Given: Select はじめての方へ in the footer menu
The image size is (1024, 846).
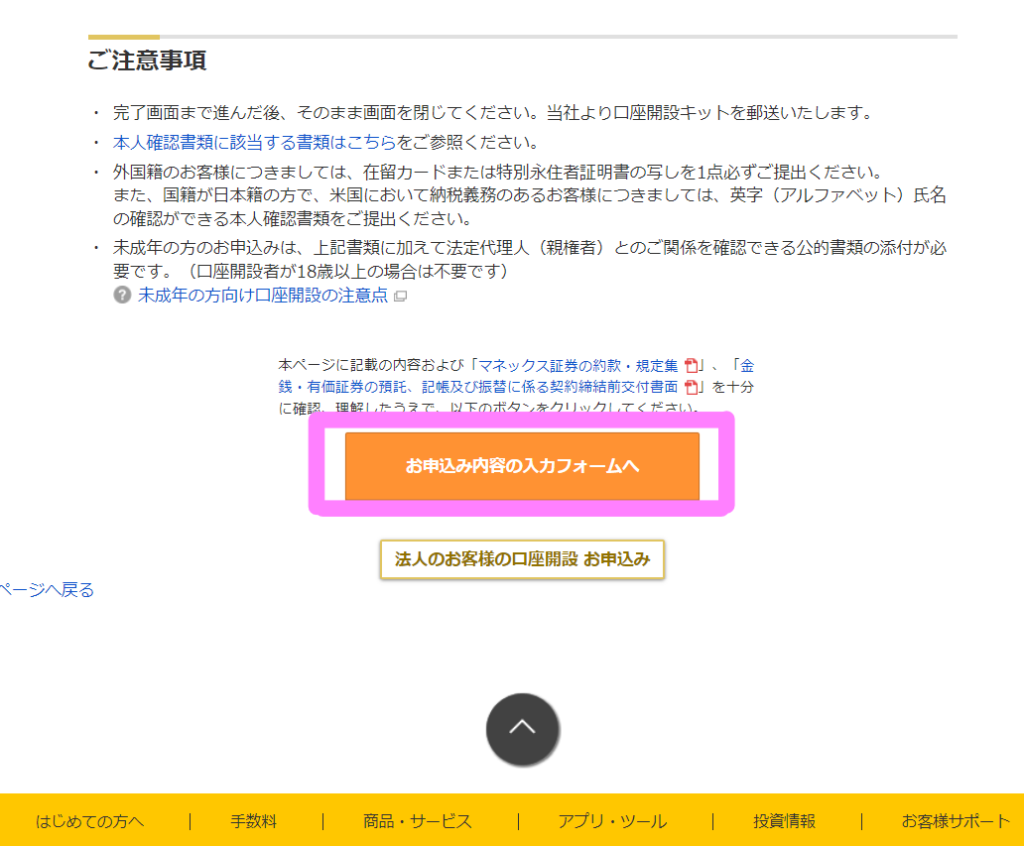Looking at the screenshot, I should click(x=89, y=821).
